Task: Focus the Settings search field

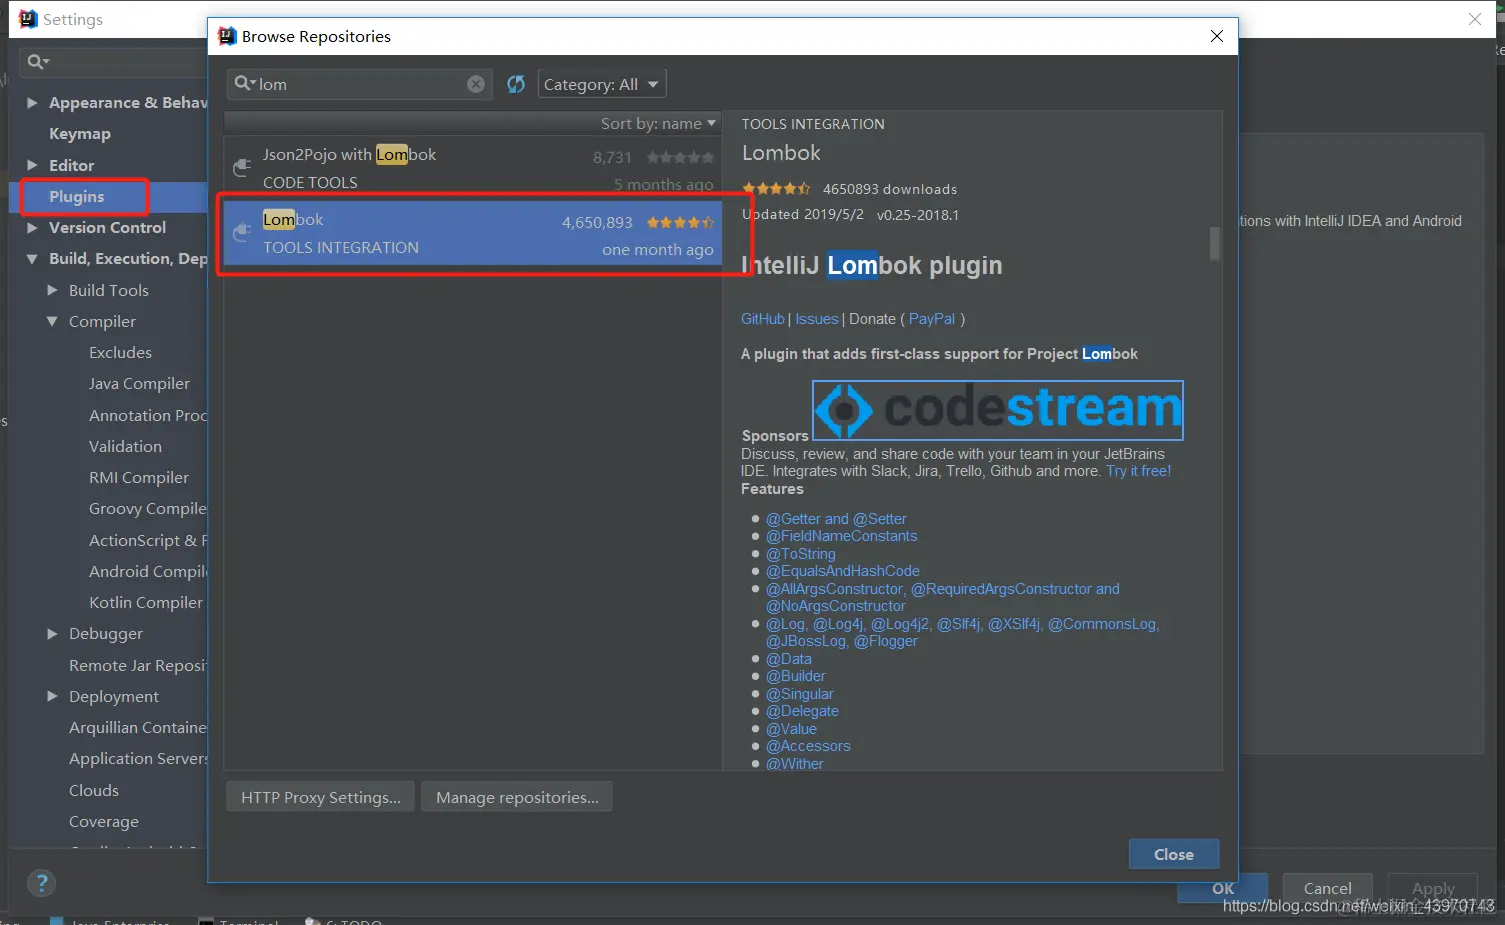Action: coord(112,62)
